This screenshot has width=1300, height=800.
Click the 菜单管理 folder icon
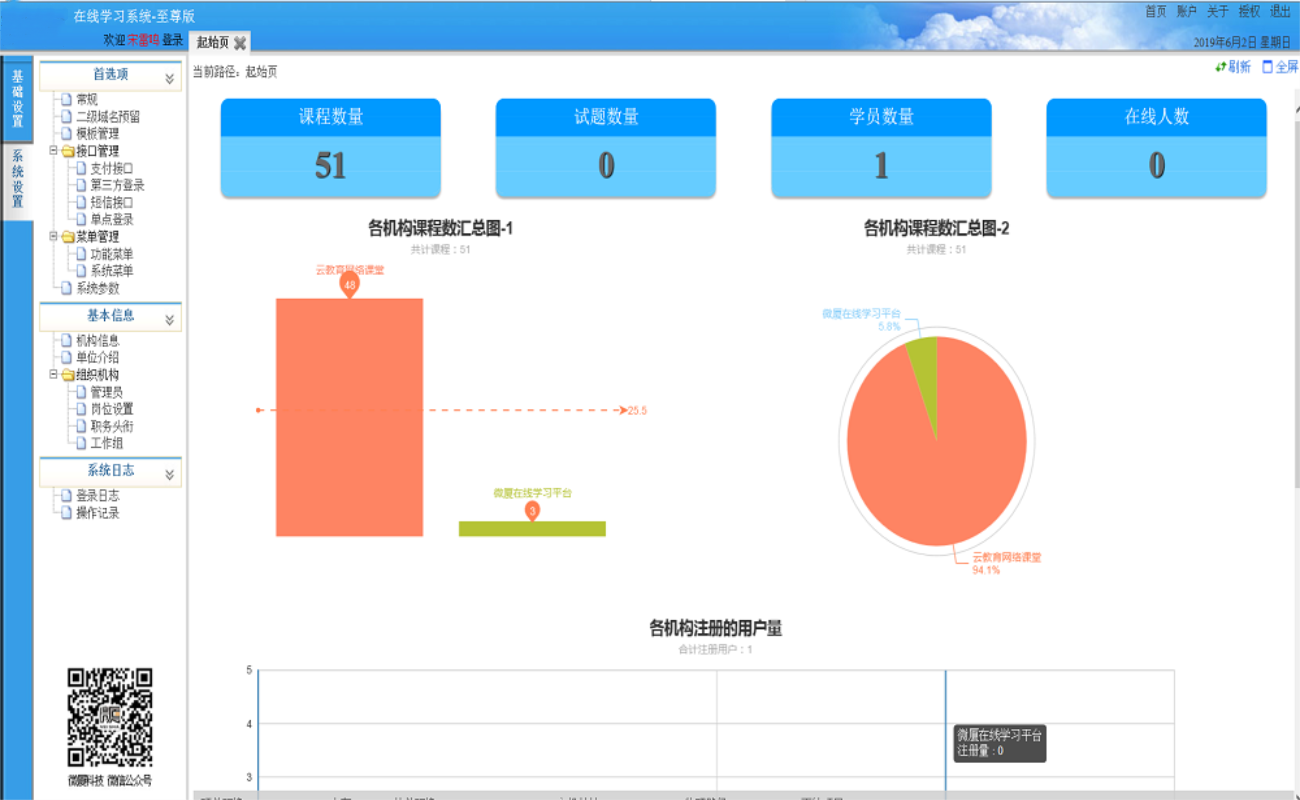tap(68, 237)
